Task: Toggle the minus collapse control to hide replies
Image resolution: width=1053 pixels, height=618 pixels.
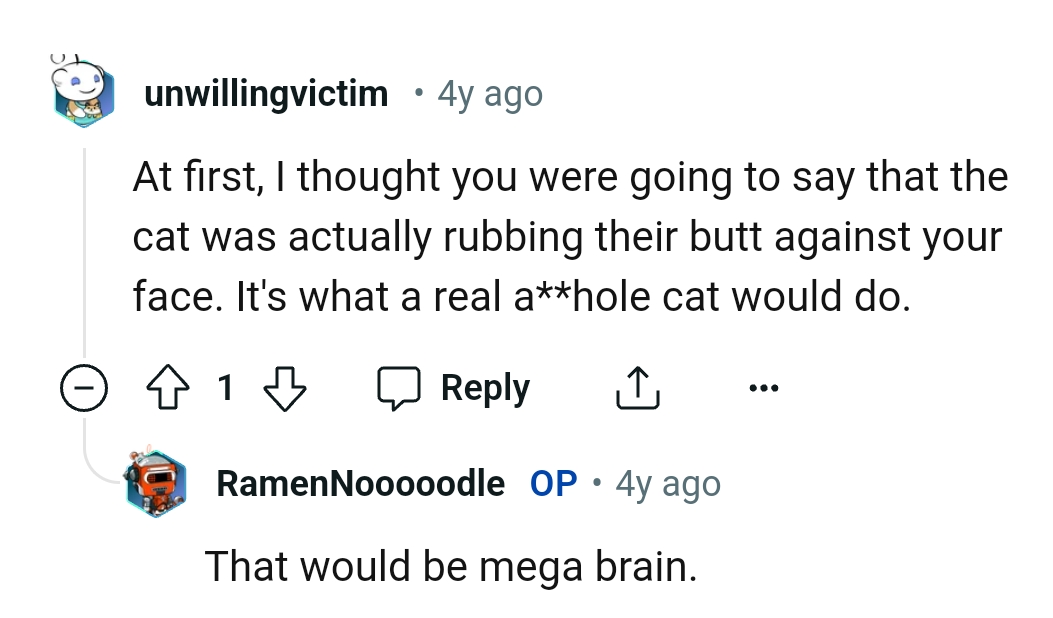Action: (x=85, y=387)
